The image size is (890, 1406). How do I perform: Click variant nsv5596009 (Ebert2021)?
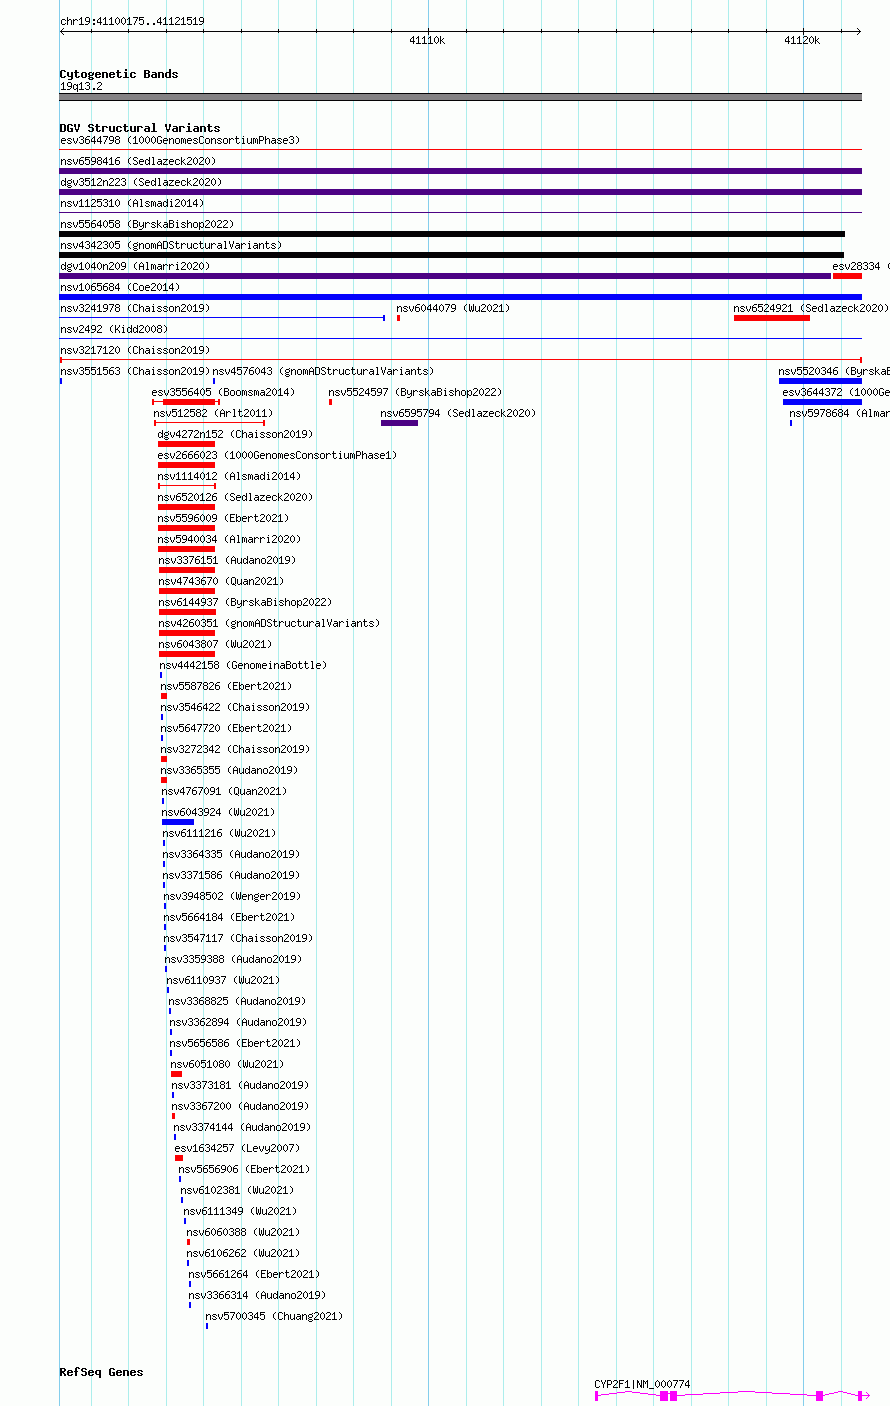pos(223,518)
